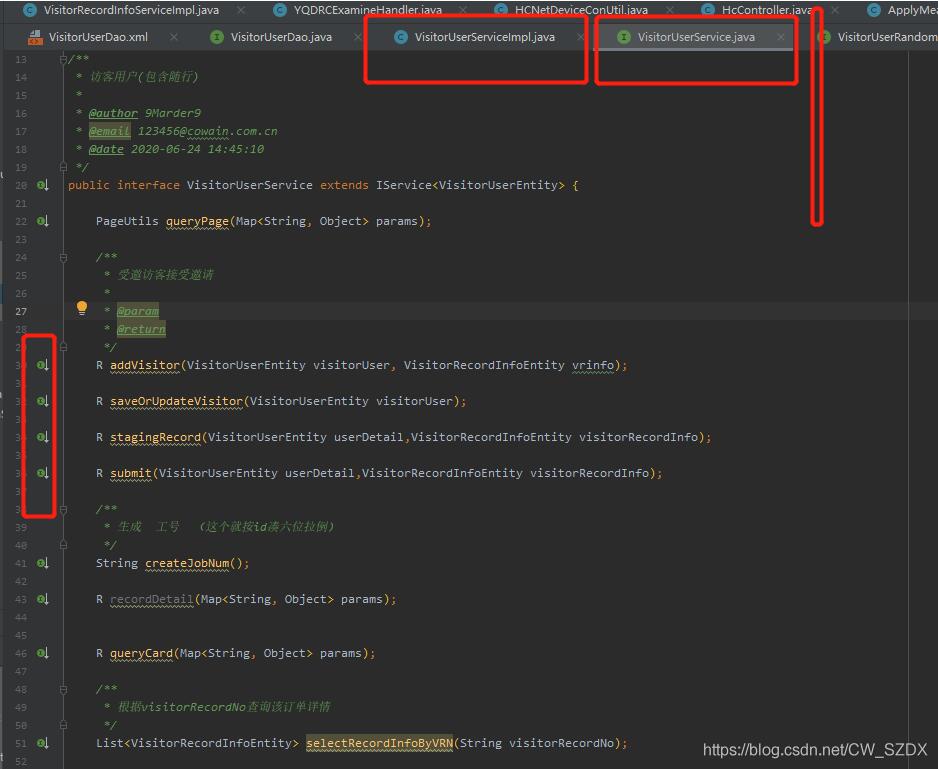Click gutter icon beside selectRecordInfoByVRN method
The height and width of the screenshot is (769, 938).
[42, 743]
